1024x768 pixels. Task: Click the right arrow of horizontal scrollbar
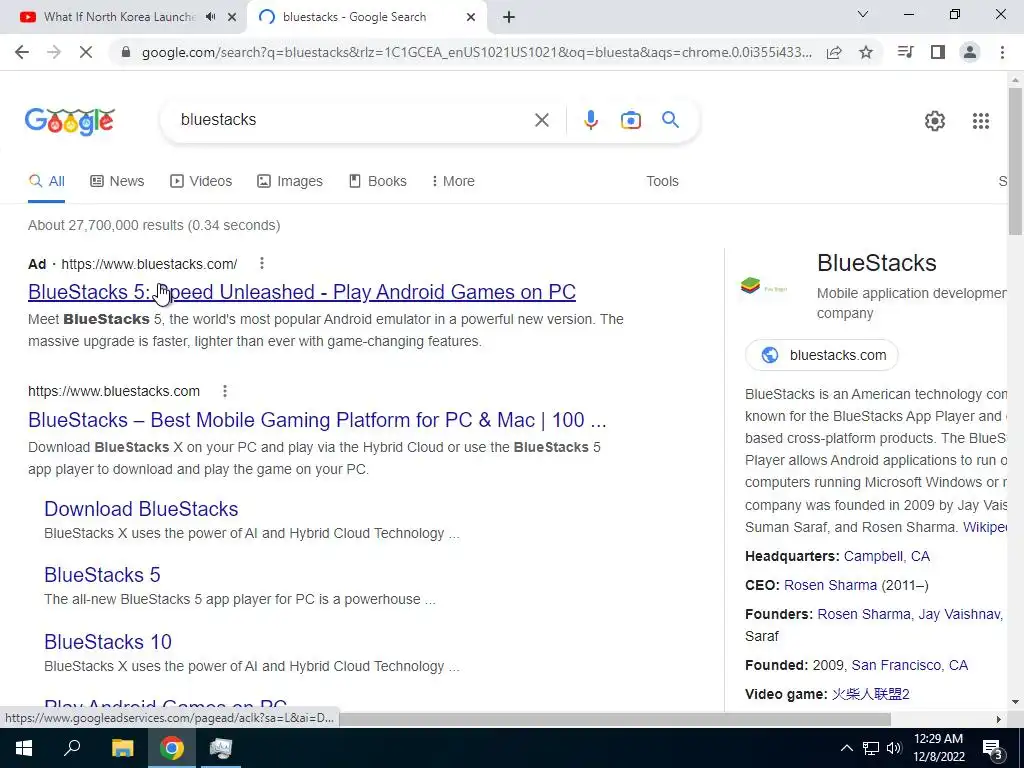coord(999,719)
